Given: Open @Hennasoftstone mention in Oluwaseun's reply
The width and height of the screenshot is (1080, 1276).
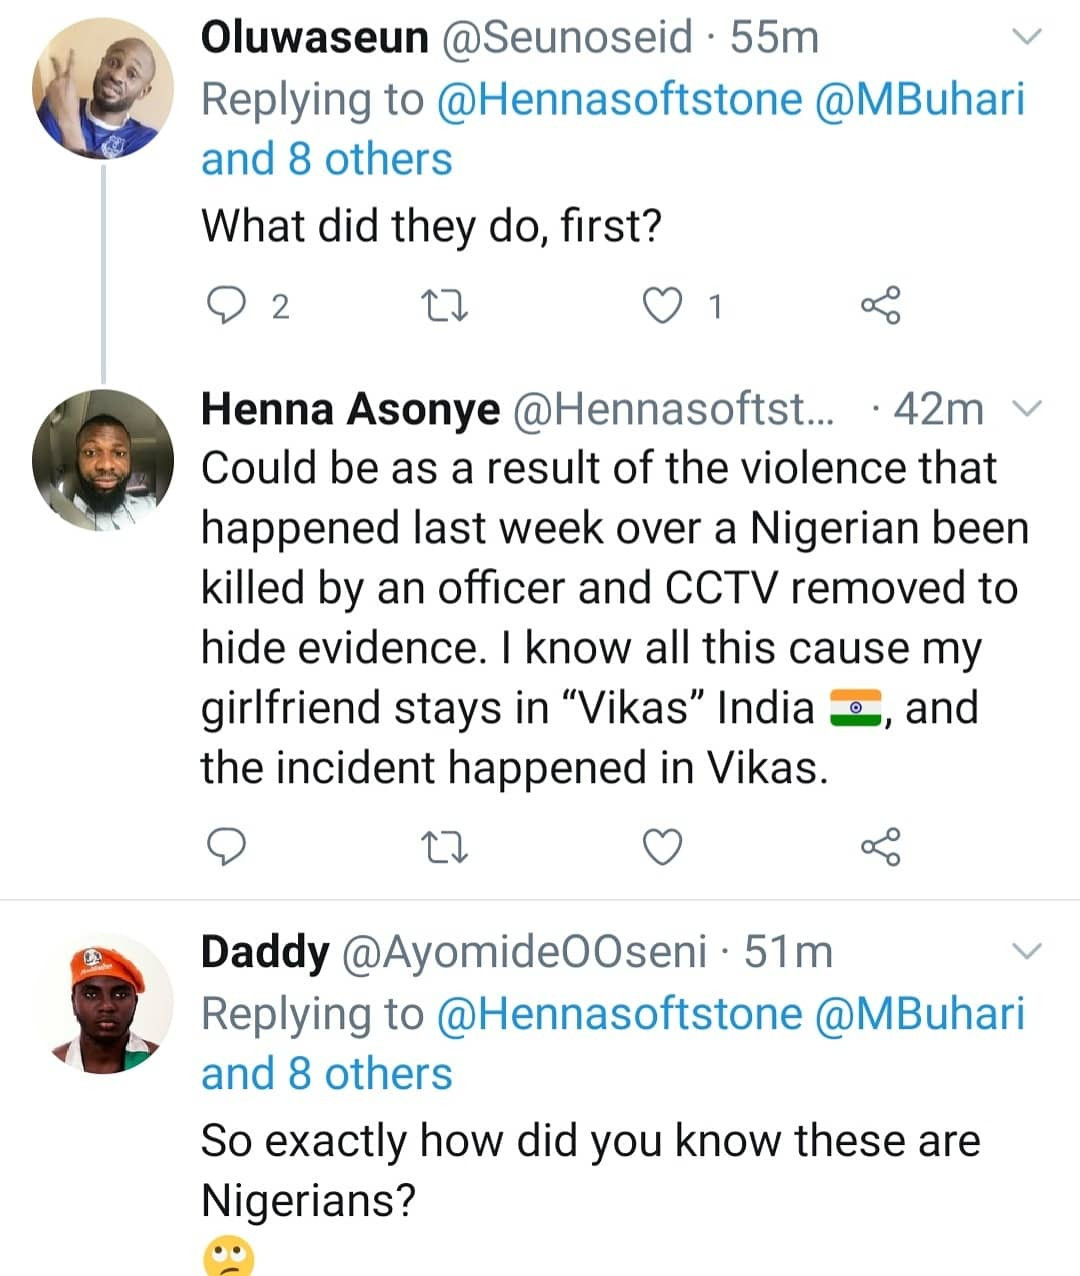Looking at the screenshot, I should tap(619, 99).
